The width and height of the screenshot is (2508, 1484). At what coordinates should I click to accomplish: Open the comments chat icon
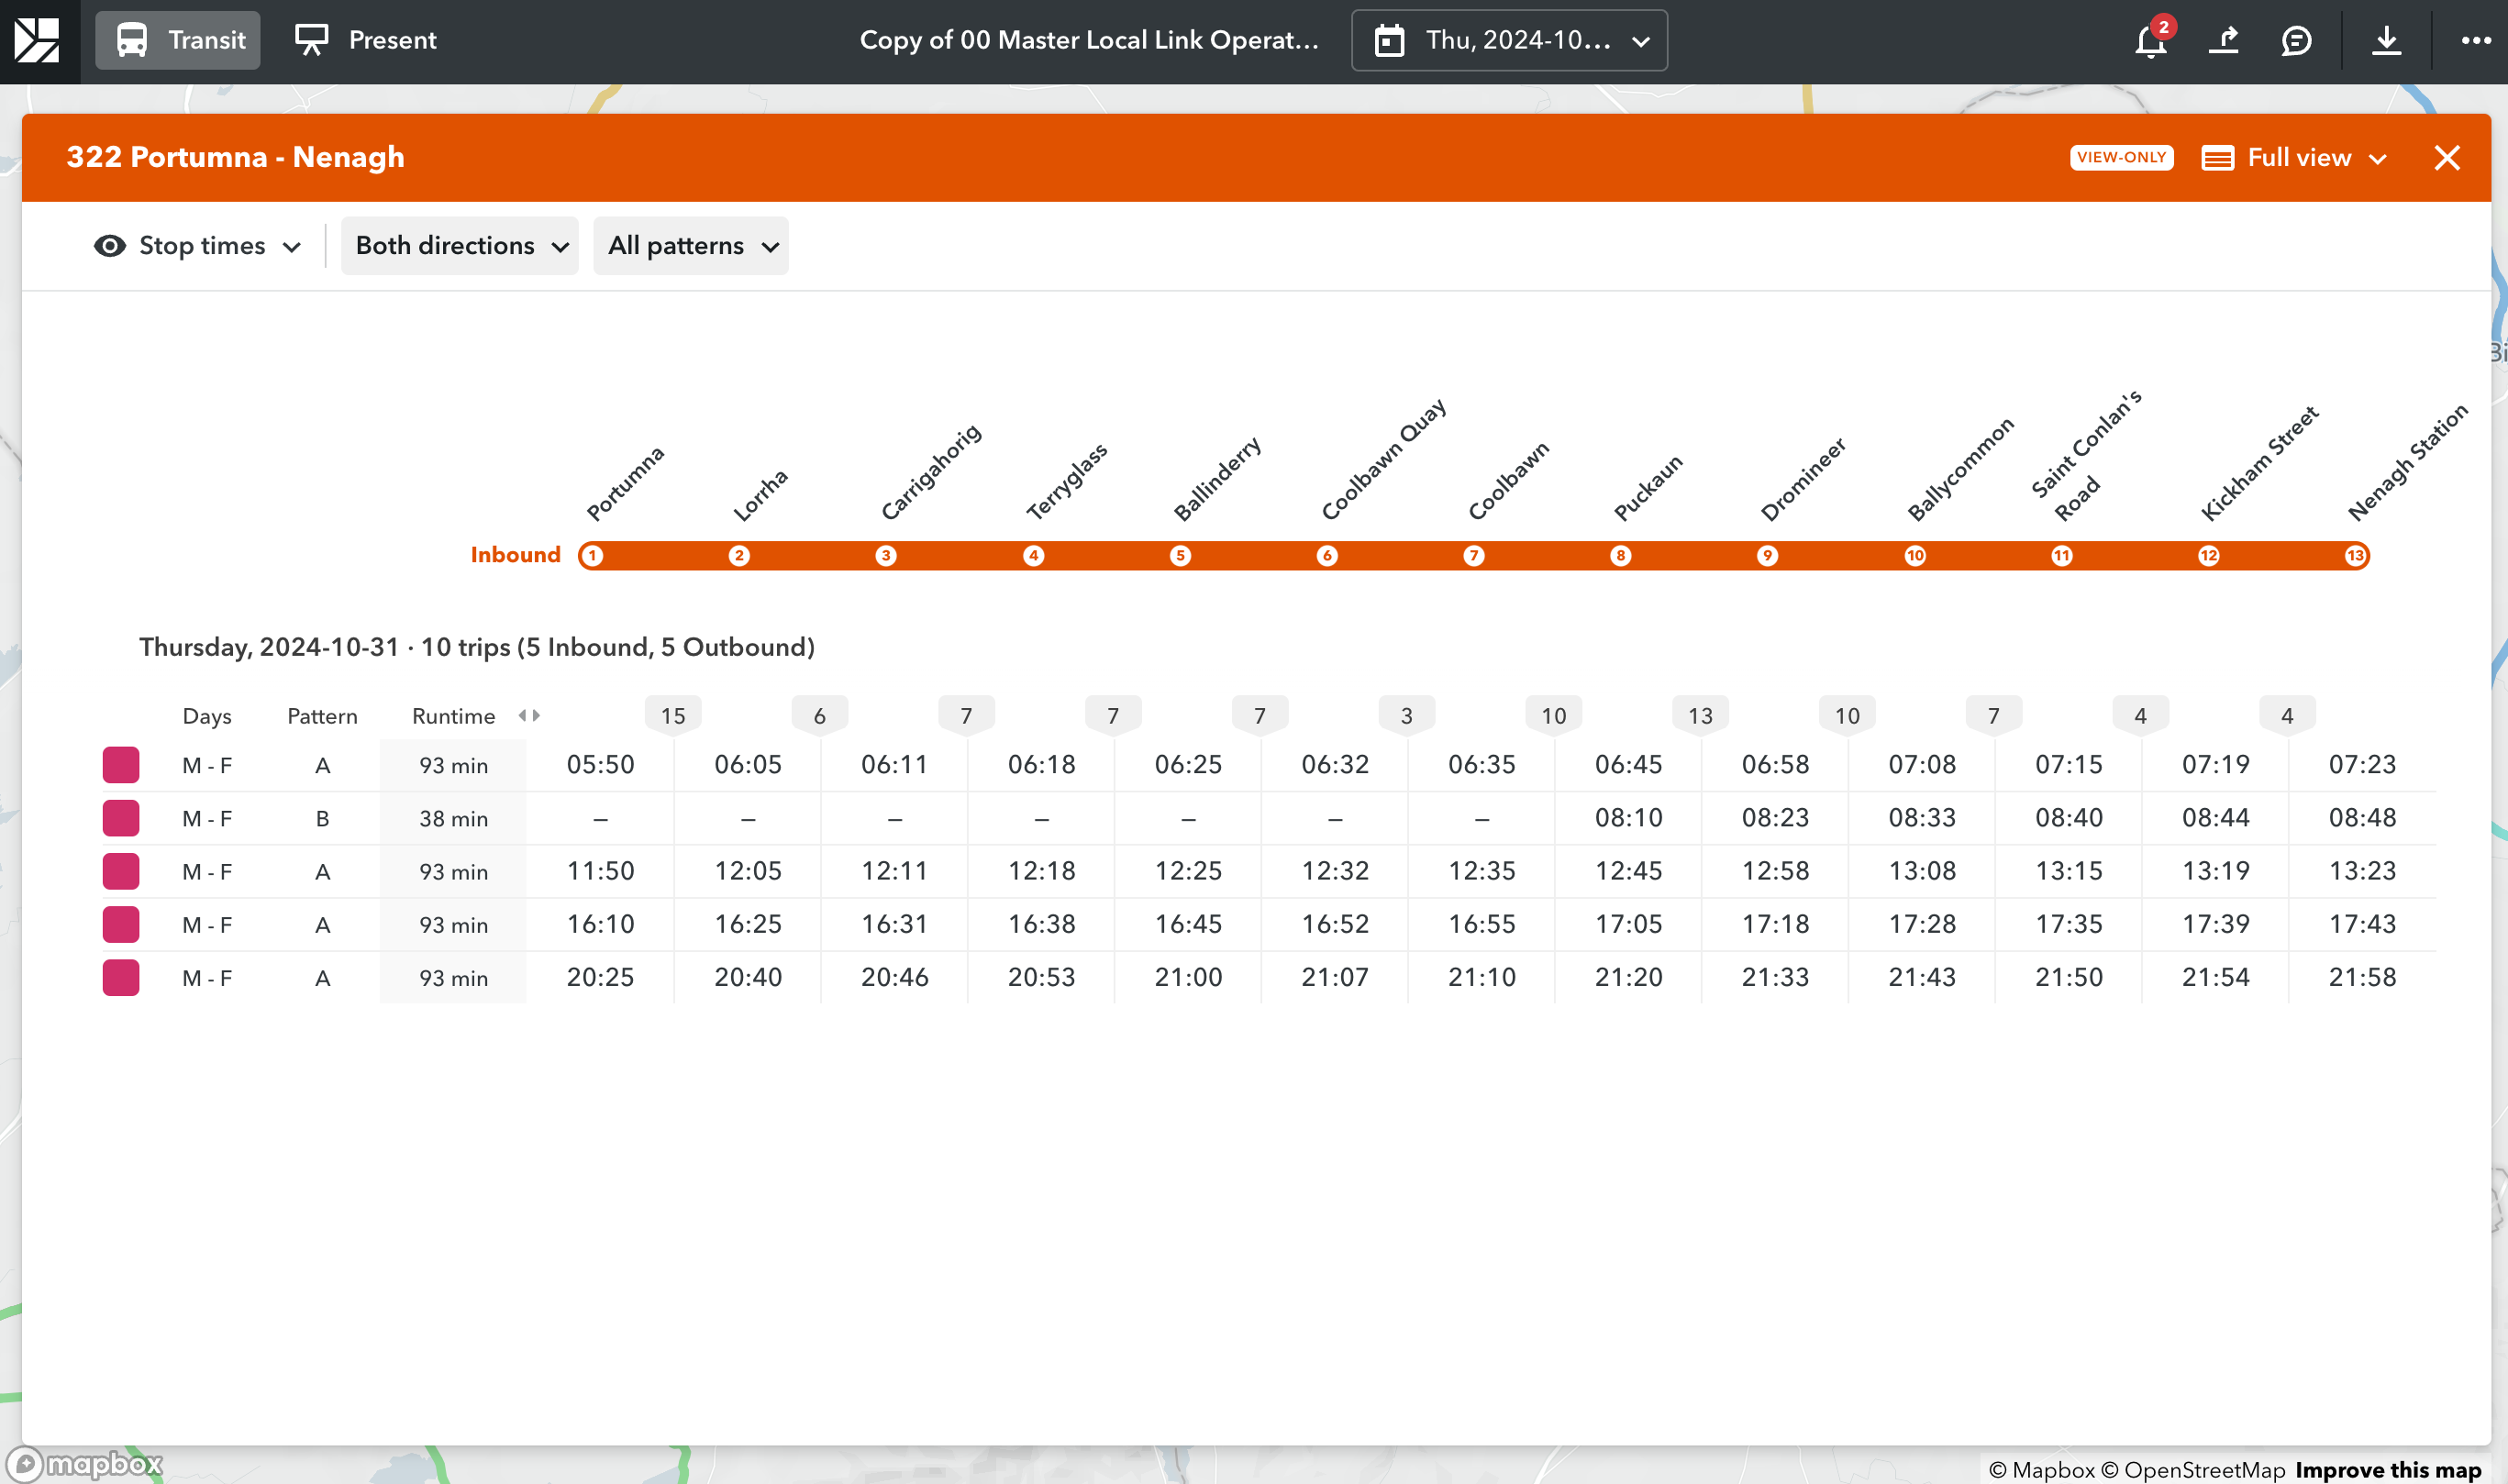(2296, 41)
